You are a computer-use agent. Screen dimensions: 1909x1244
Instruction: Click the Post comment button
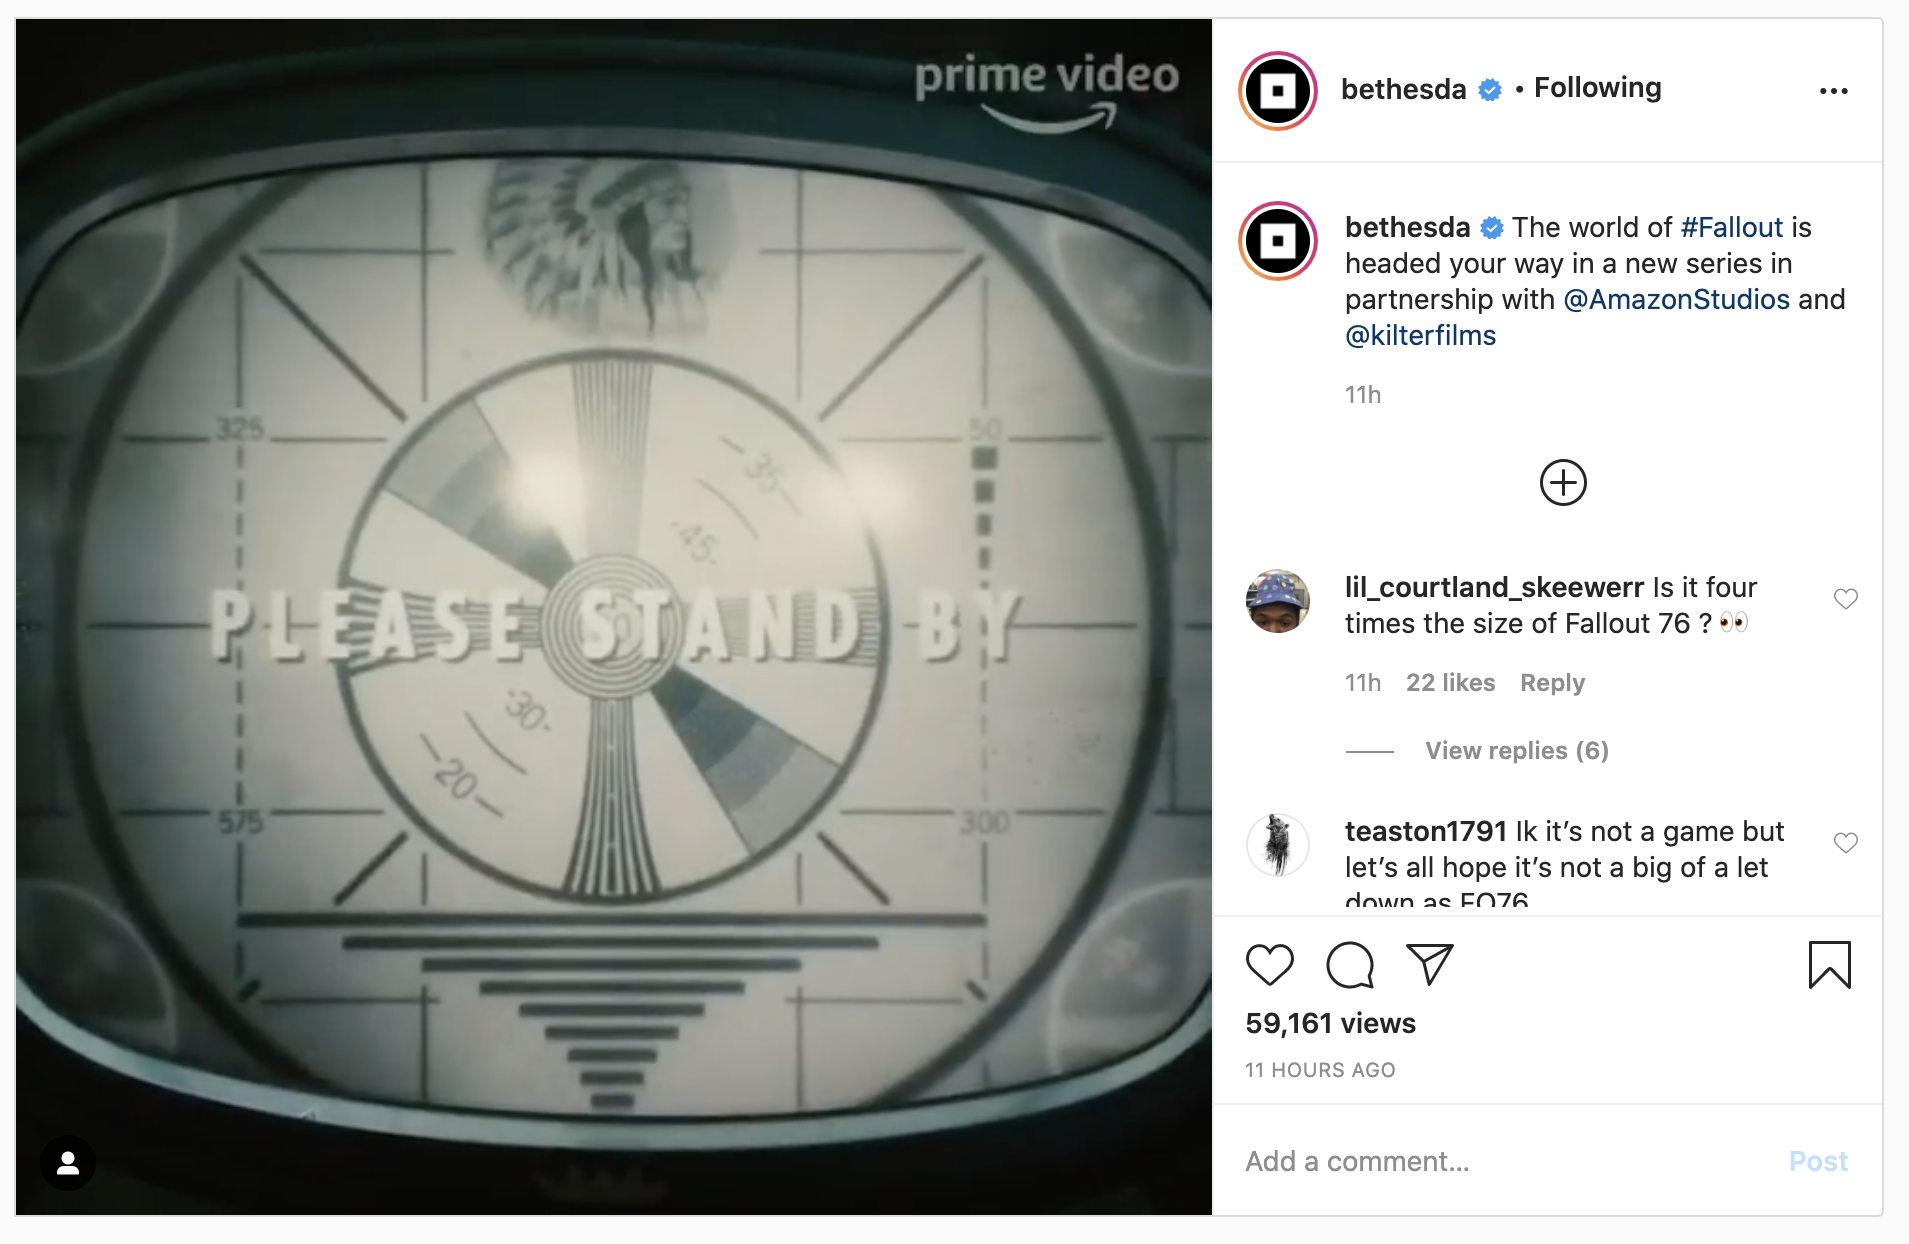(x=1818, y=1161)
